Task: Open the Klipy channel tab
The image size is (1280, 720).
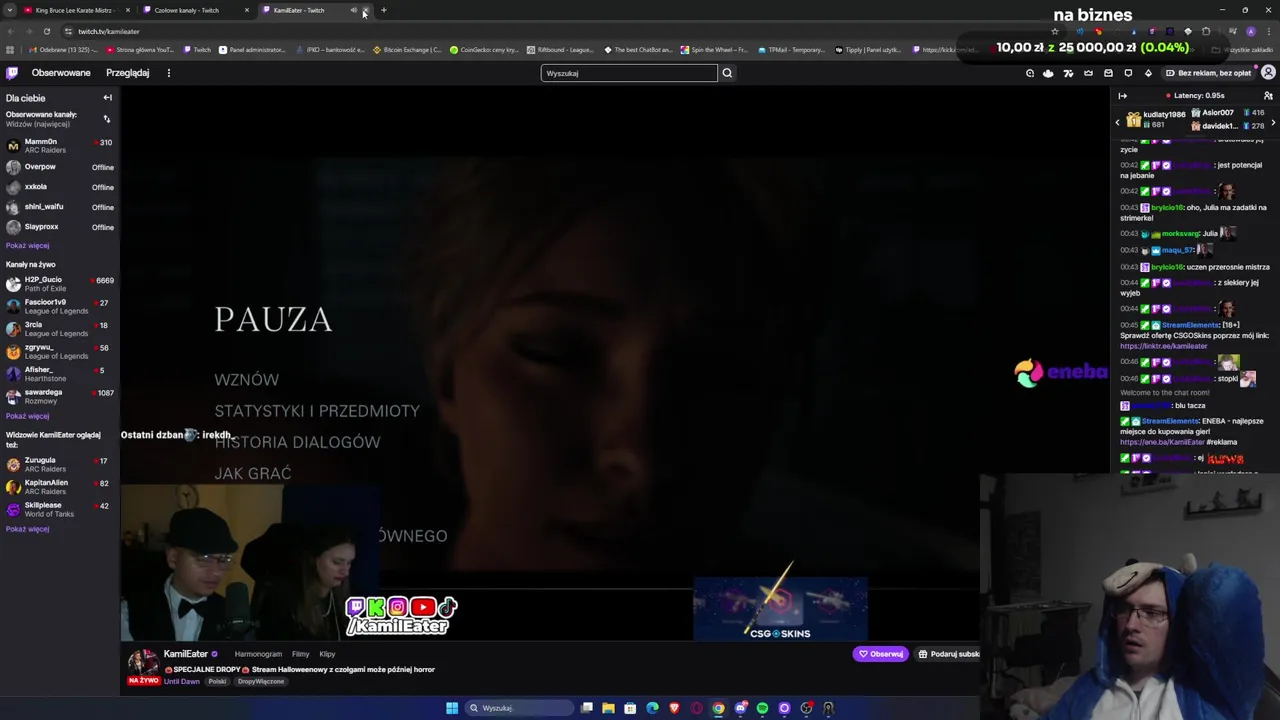Action: point(327,654)
